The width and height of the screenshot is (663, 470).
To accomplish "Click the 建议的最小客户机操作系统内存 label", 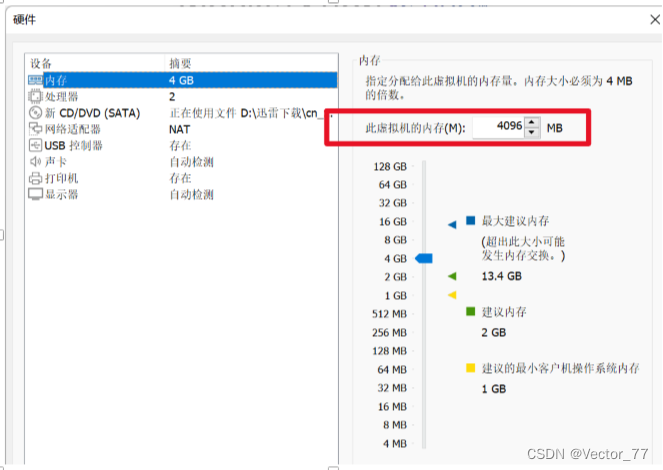I will pyautogui.click(x=561, y=368).
